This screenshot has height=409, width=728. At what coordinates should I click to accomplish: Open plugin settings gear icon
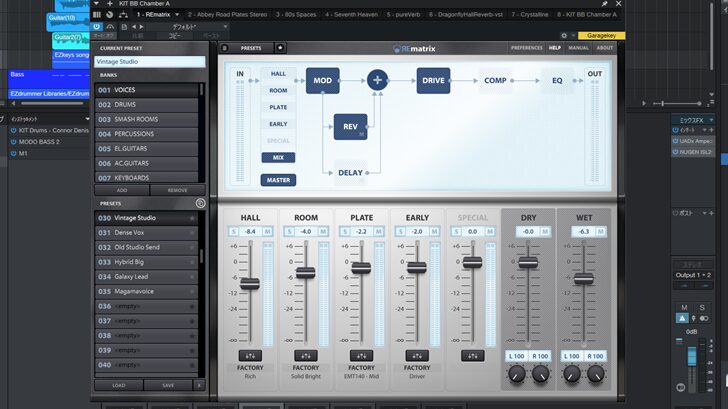564,35
